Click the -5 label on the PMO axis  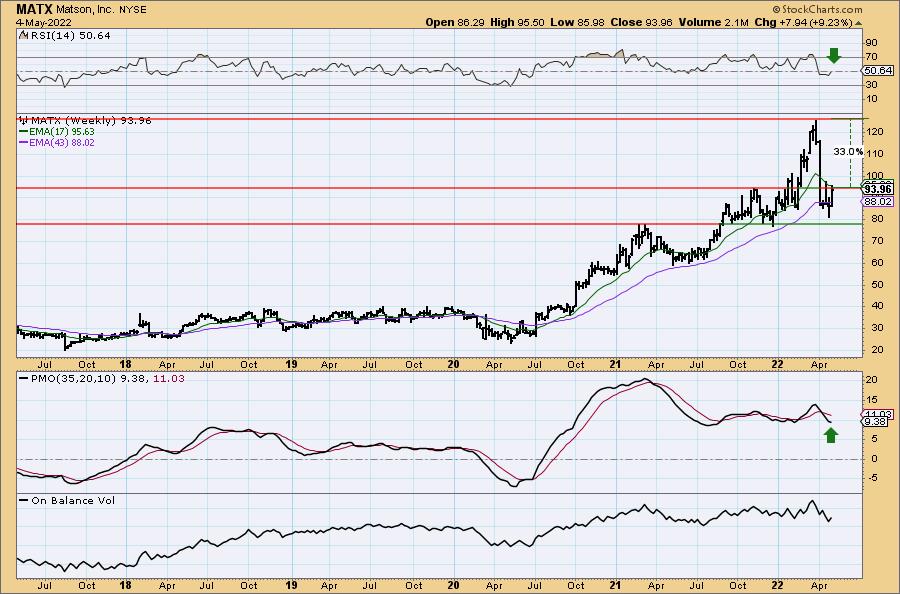872,478
